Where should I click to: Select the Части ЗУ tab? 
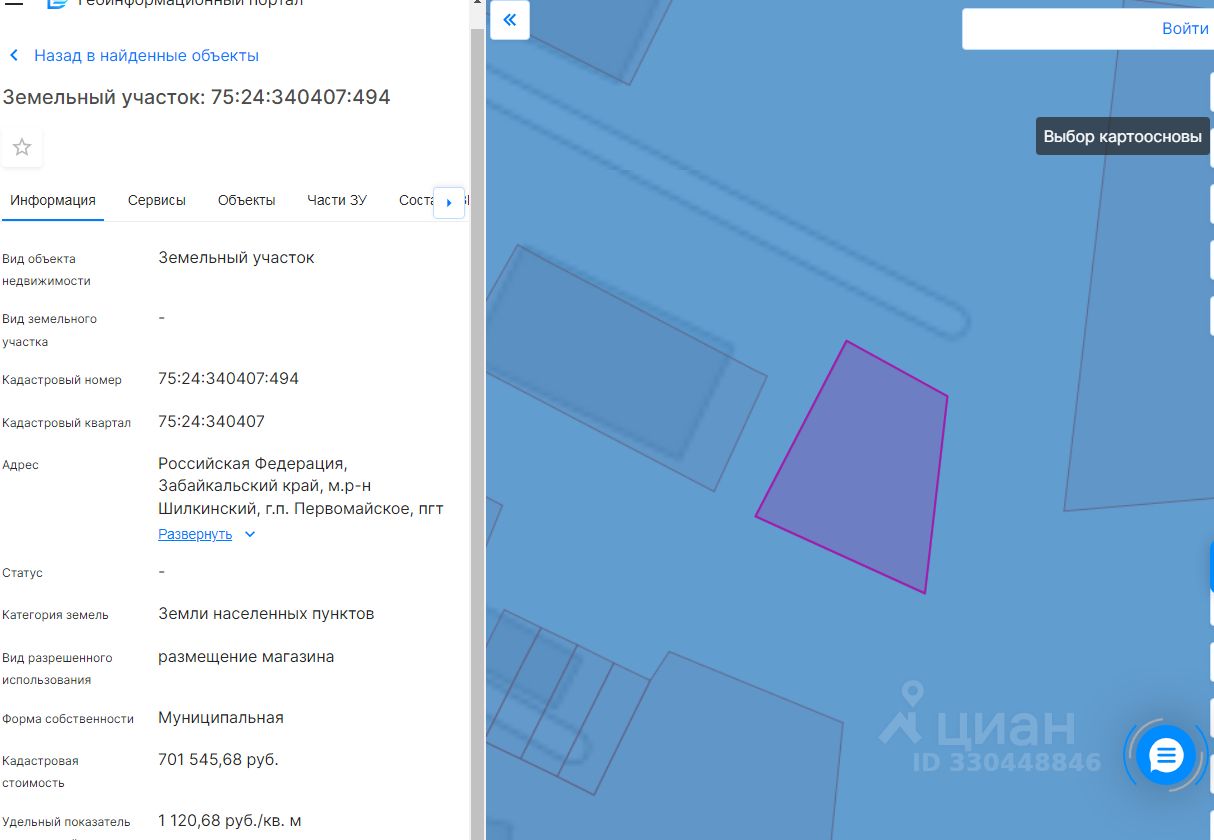337,200
